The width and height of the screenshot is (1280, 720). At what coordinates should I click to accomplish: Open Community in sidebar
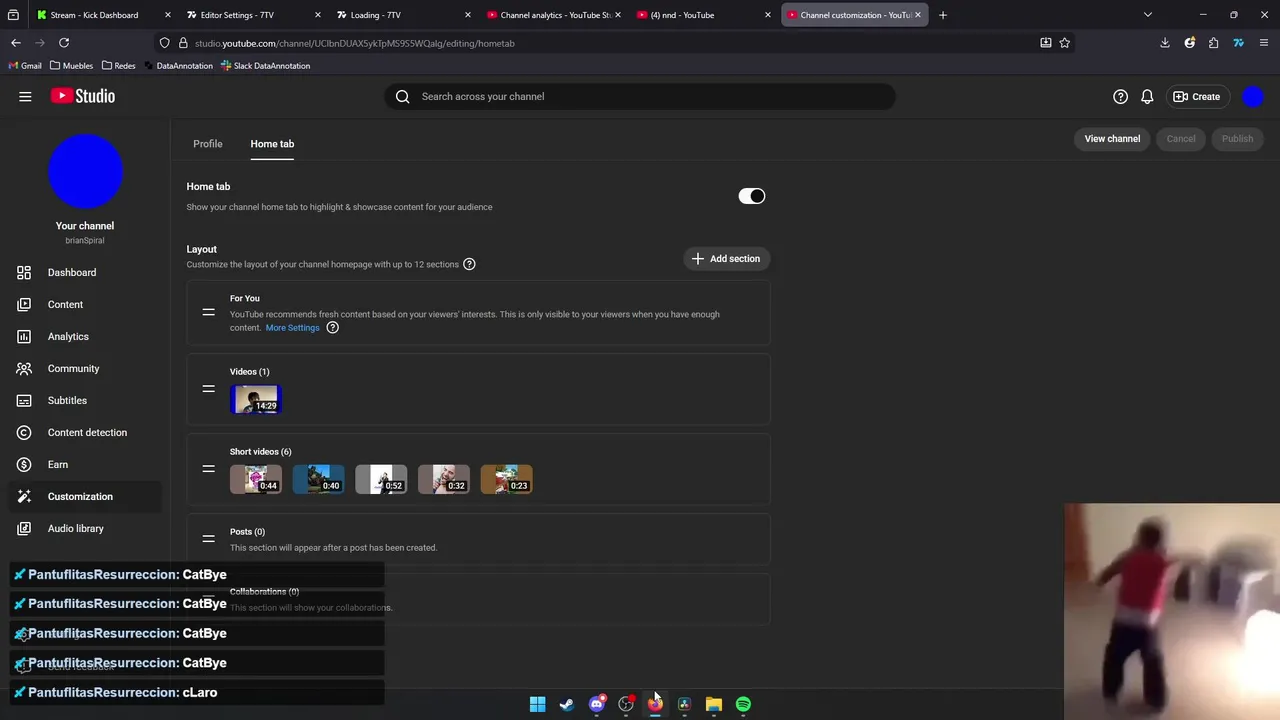85,368
